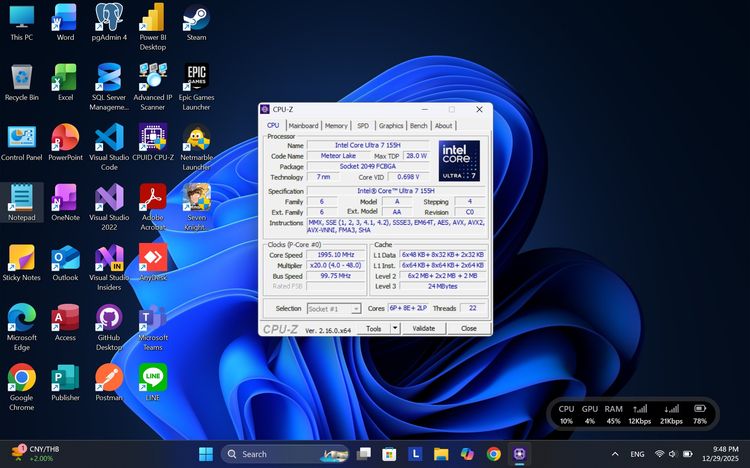Click the Multiplier value x20.0 (4.0 - 48.0)
The height and width of the screenshot is (468, 750).
click(x=336, y=265)
